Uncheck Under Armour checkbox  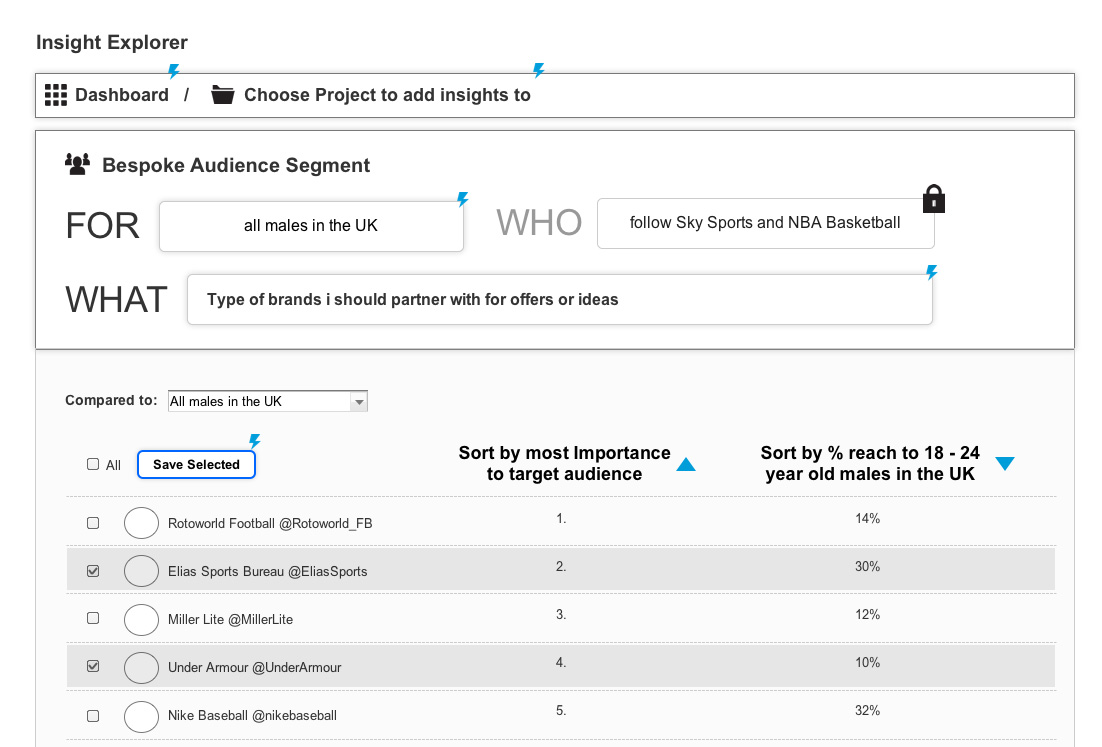(x=93, y=666)
